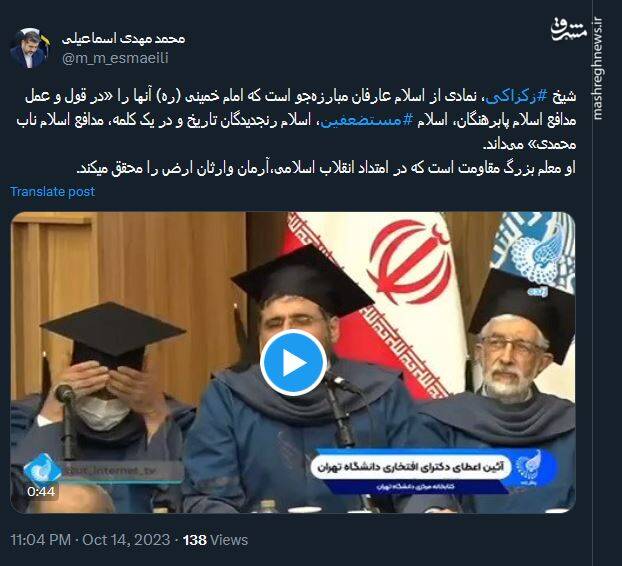Viewport: 622px width, 566px height.
Task: Click the mashreghnews.ir vertical watermark
Action: point(598,68)
